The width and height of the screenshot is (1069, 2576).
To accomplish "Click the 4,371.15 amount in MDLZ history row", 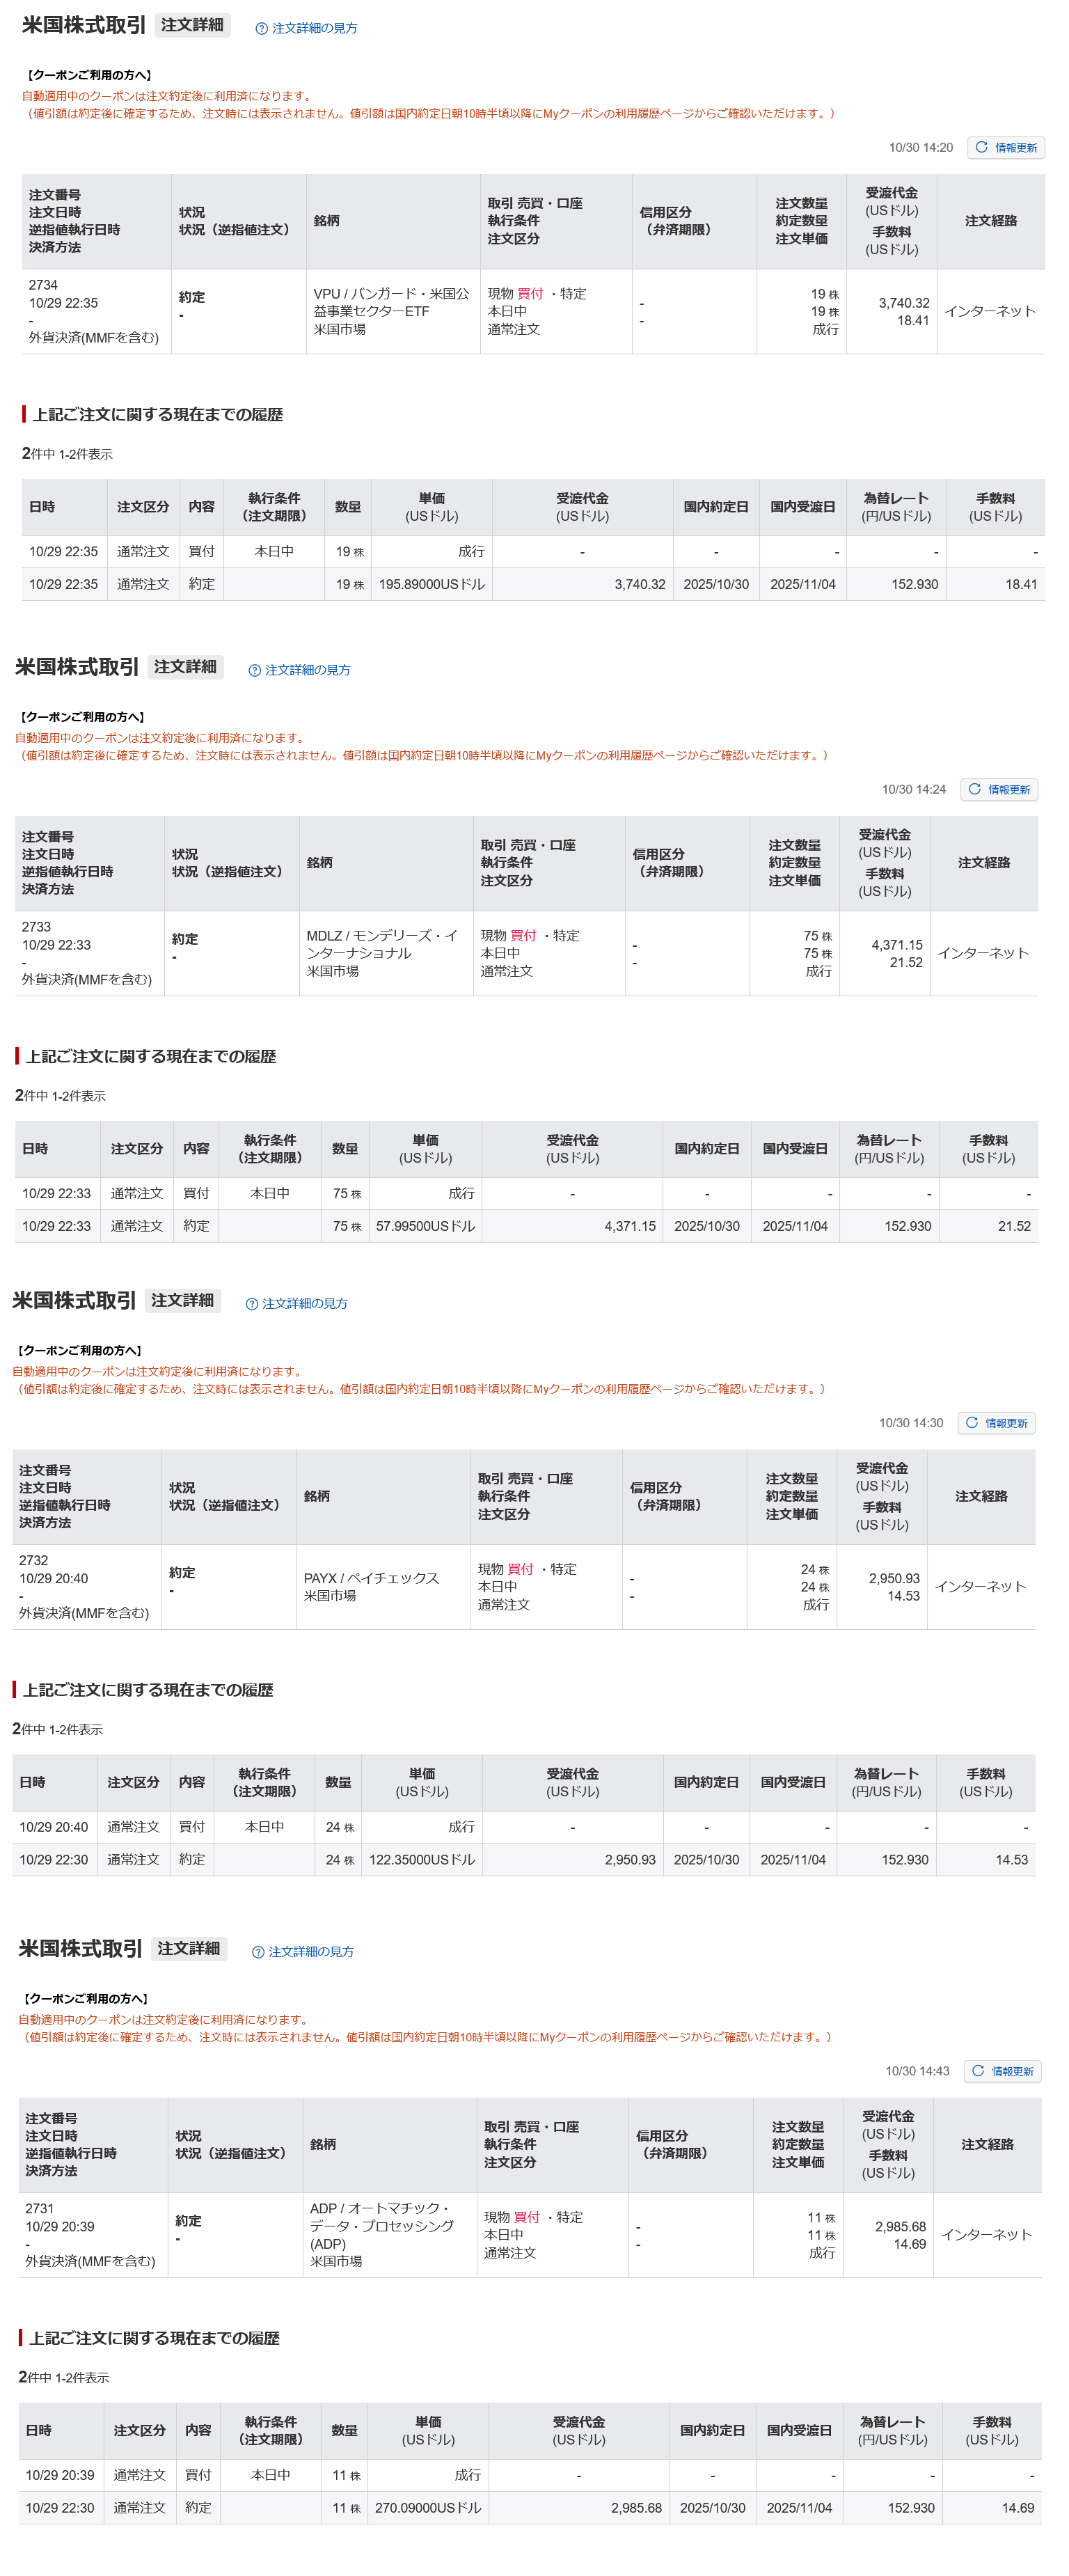I will click(629, 1227).
